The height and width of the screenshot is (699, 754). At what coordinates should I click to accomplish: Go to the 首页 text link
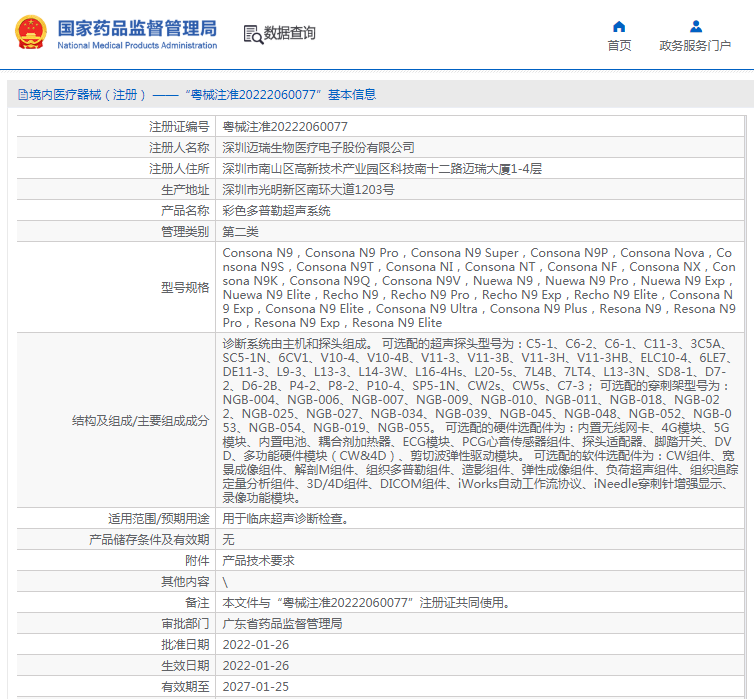(619, 45)
